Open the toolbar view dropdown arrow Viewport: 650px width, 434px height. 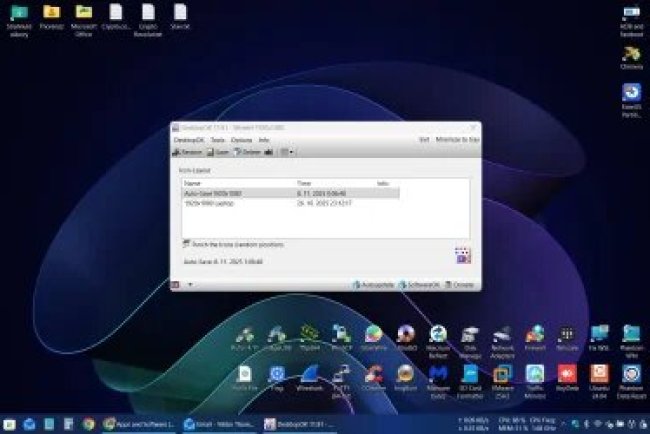(x=291, y=152)
